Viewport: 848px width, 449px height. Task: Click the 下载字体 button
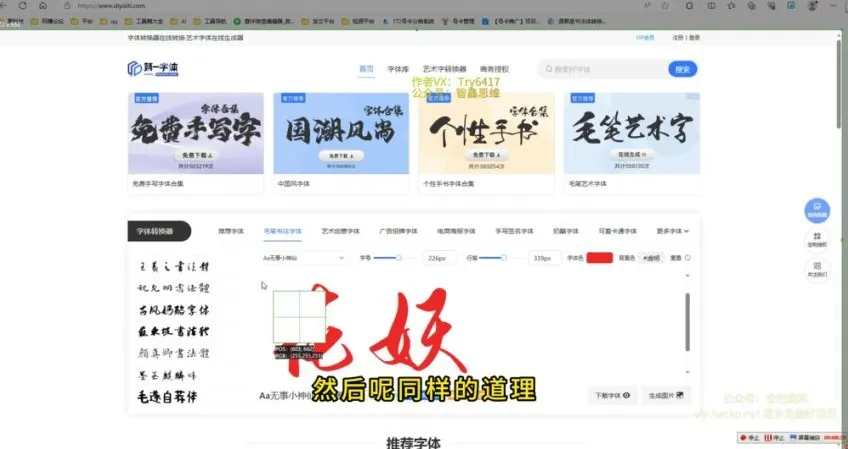(612, 395)
